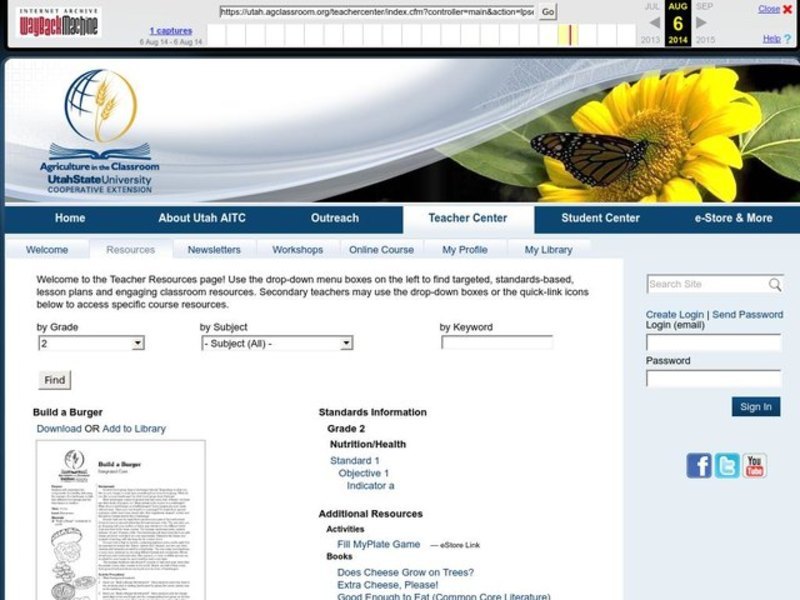Screen dimensions: 800x600
Task: Switch to the Newsletters tab
Action: (214, 249)
